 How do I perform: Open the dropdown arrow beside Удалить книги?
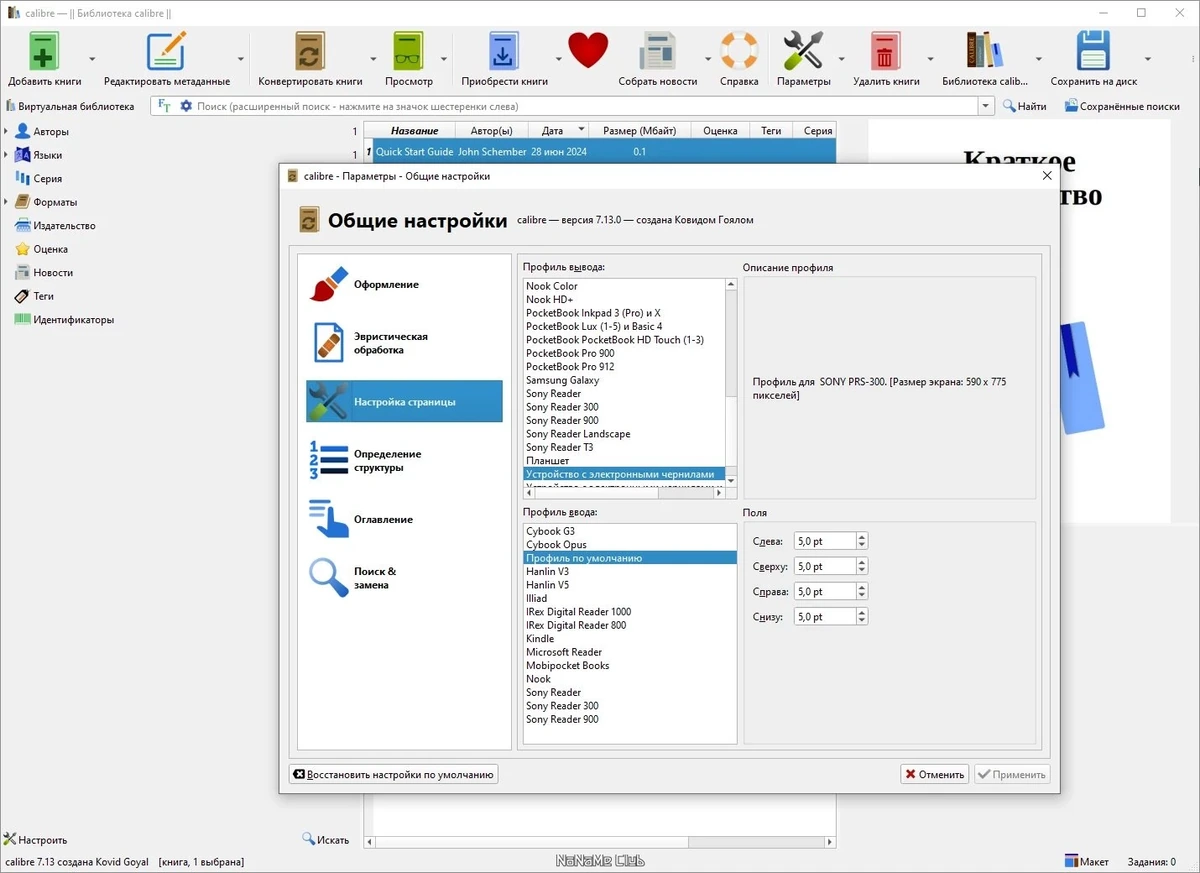tap(930, 59)
